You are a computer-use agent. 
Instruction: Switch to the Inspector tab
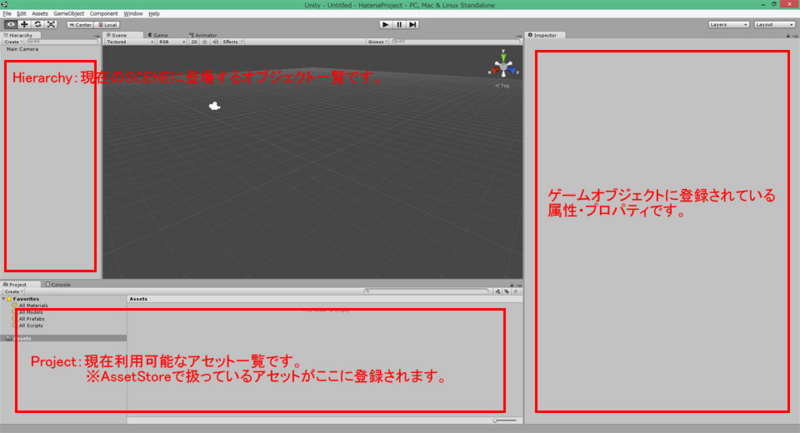543,35
